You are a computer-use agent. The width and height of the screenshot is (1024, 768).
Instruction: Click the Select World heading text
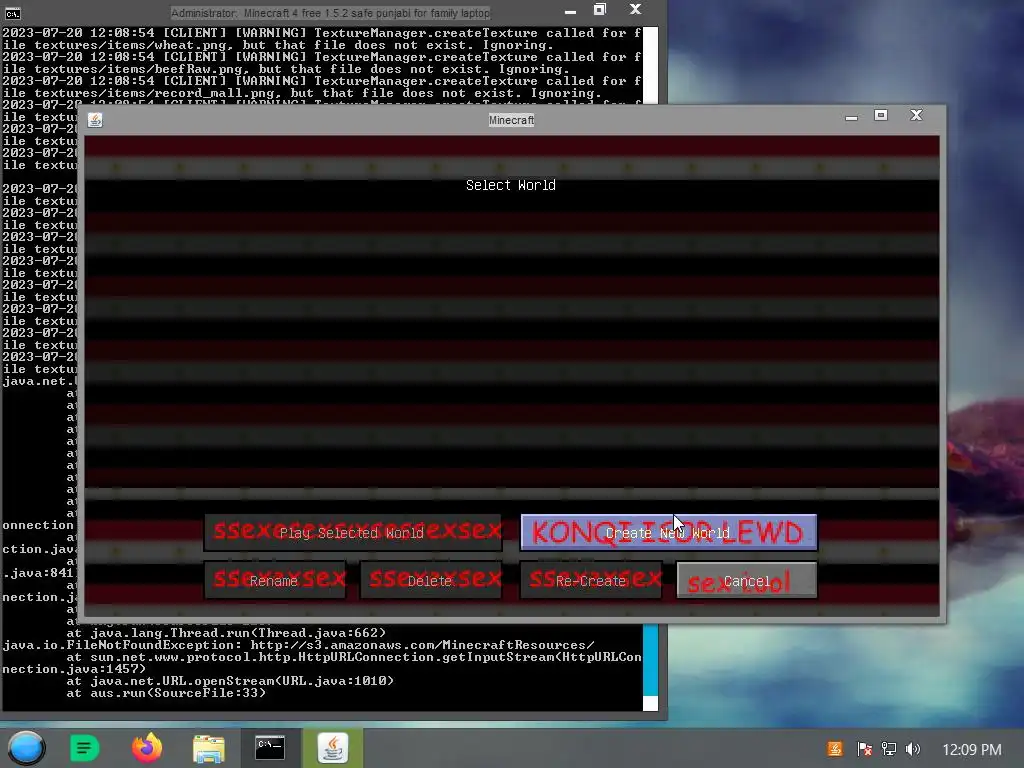point(511,185)
